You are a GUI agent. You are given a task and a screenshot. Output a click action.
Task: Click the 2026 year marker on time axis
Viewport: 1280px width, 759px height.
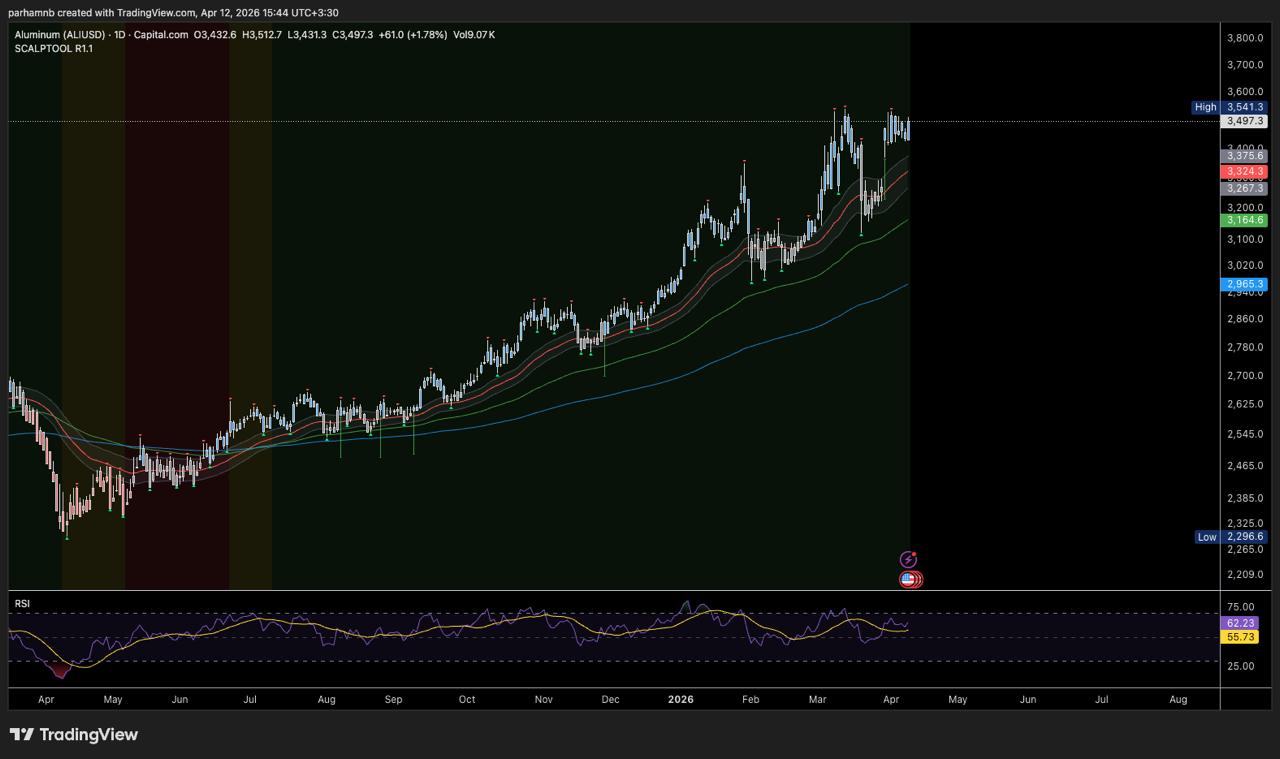pos(681,700)
